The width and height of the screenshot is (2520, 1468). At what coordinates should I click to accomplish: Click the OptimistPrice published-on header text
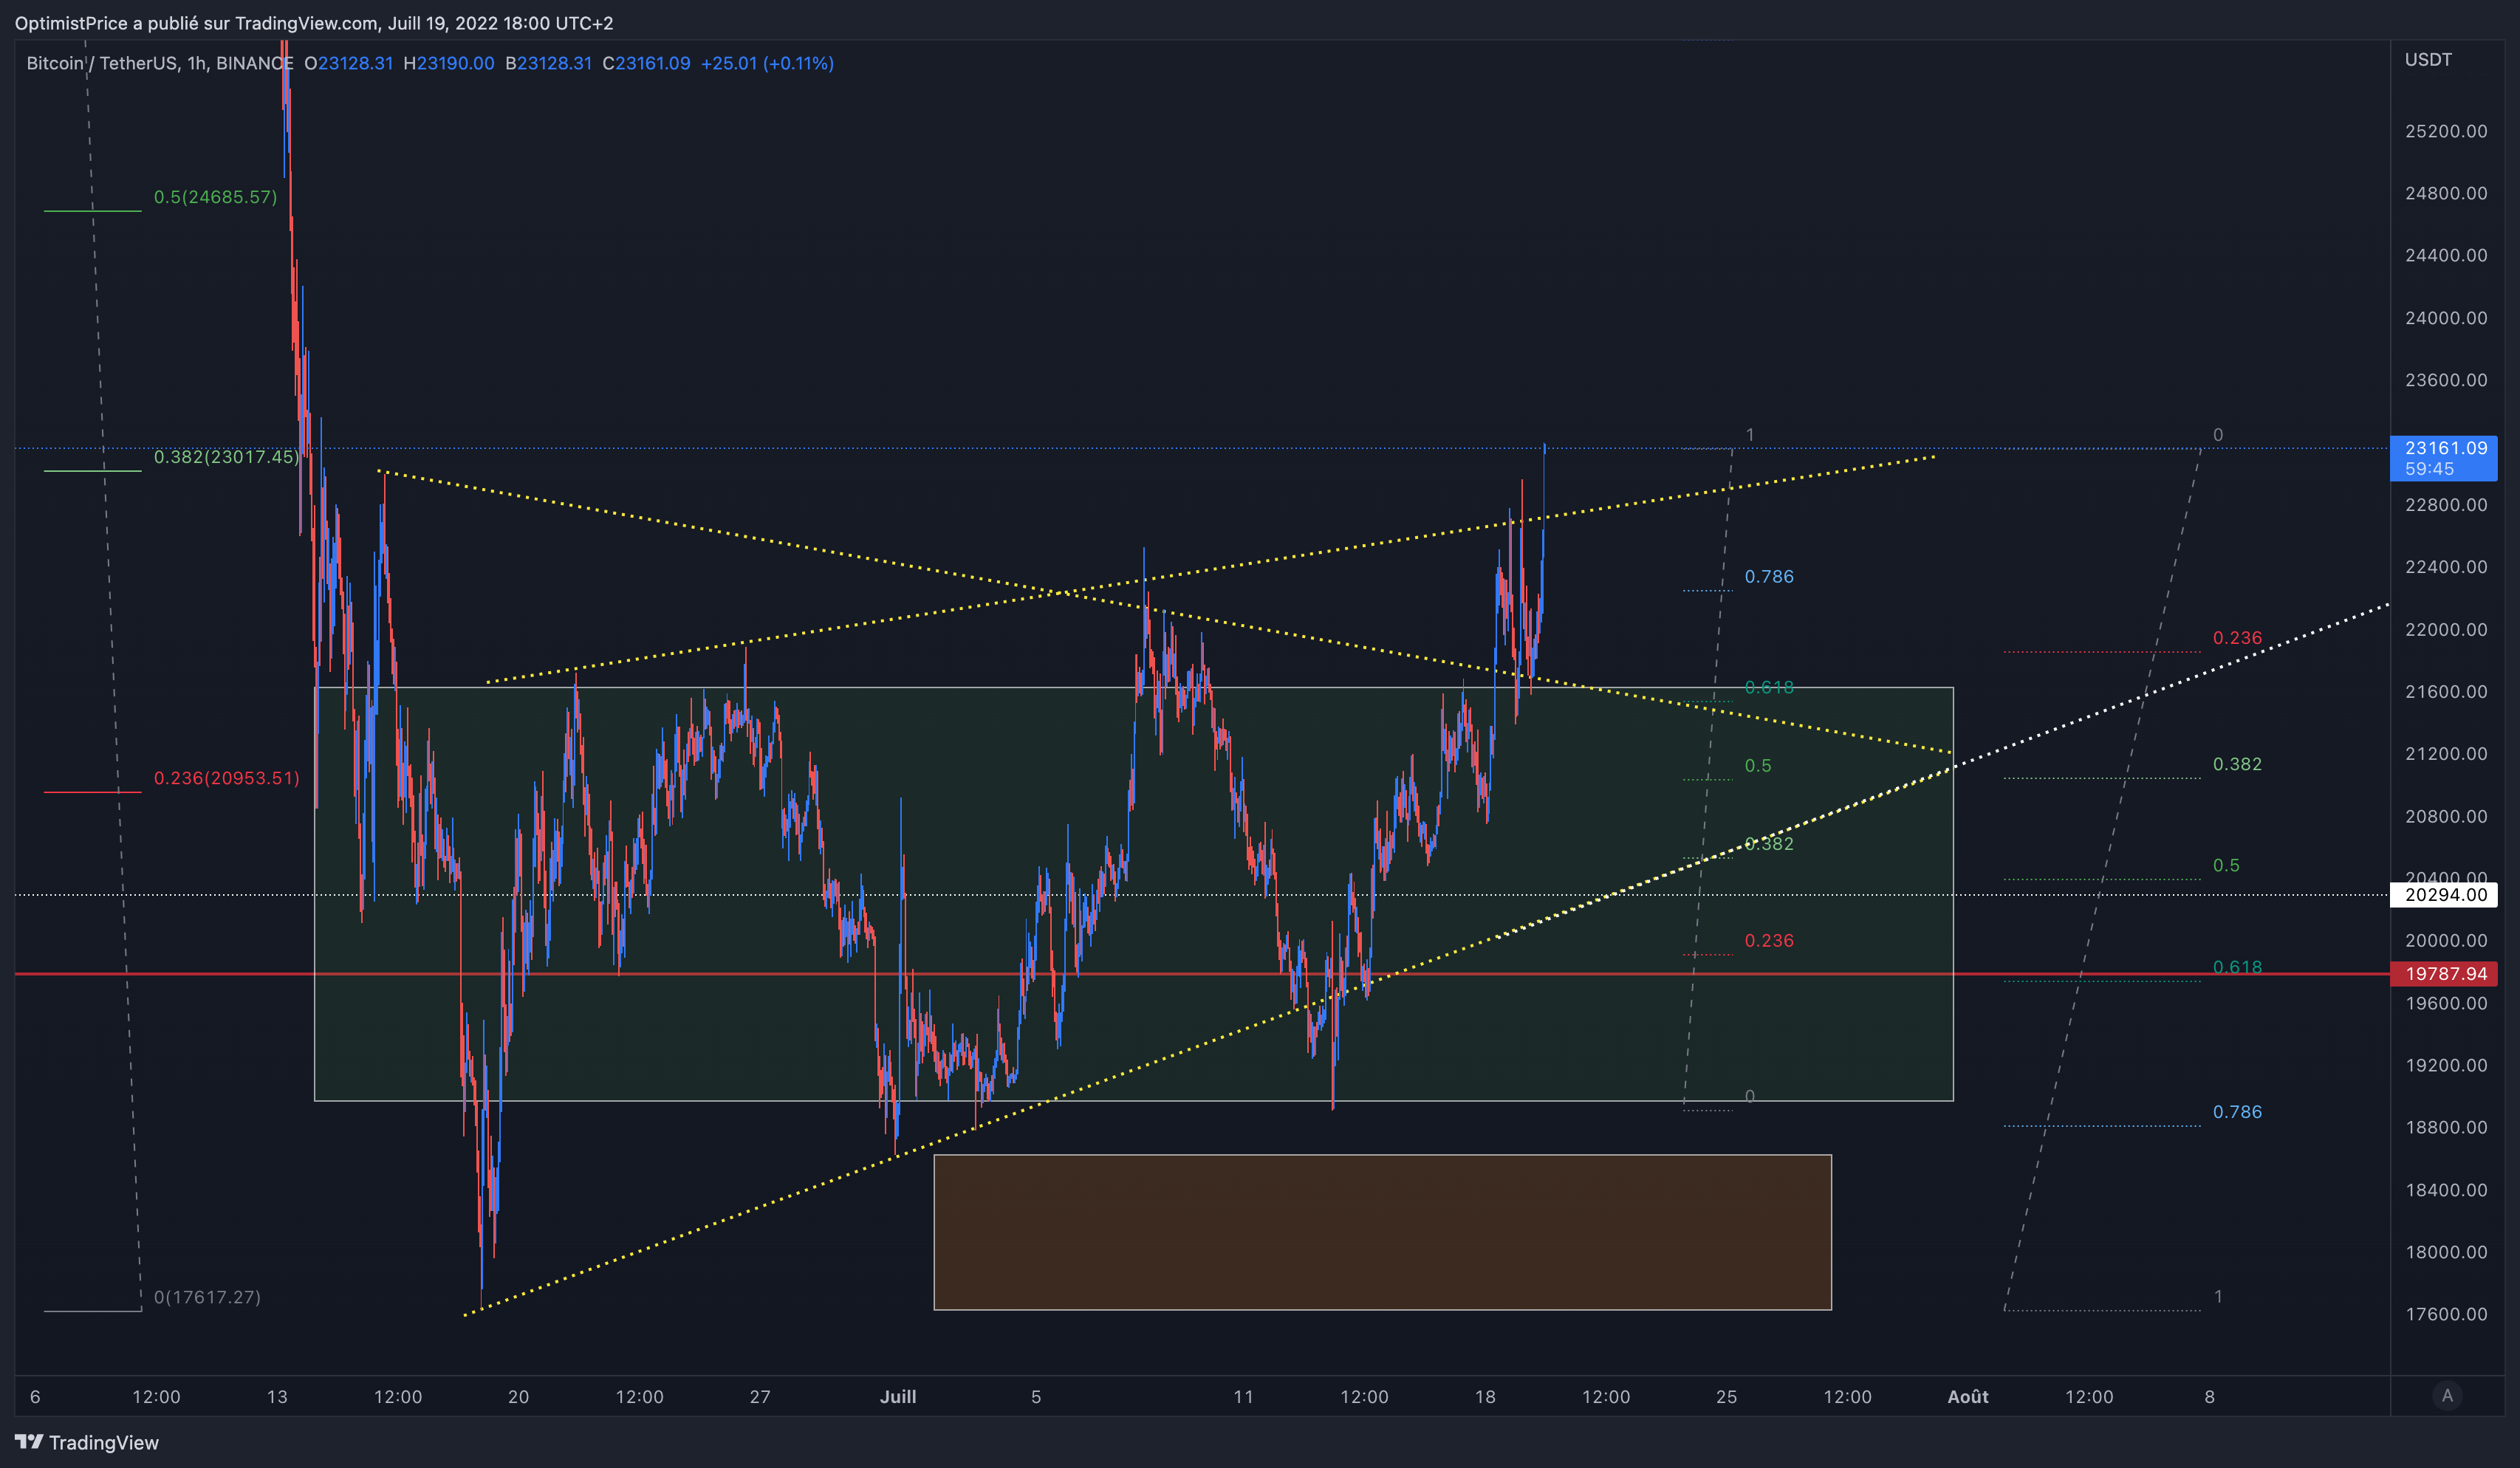point(314,23)
